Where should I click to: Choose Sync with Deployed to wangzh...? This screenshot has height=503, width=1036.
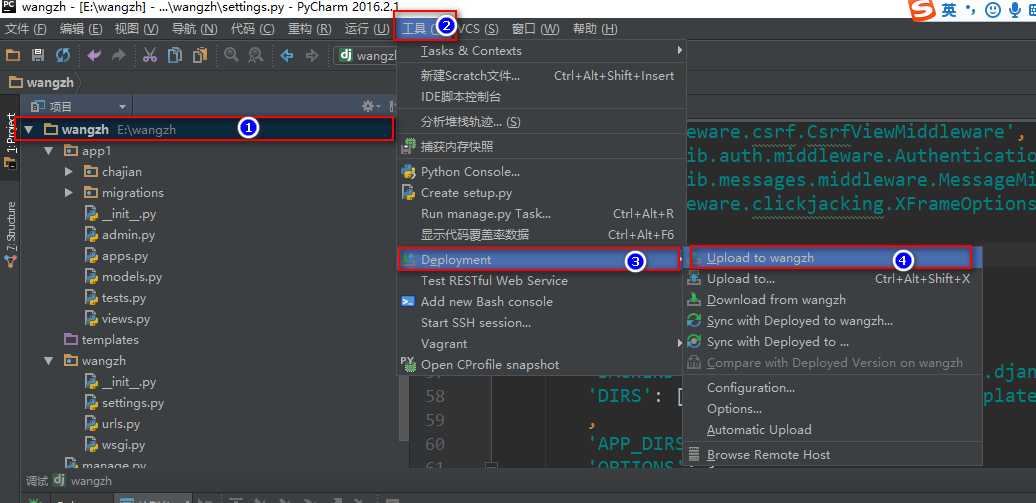[832, 321]
